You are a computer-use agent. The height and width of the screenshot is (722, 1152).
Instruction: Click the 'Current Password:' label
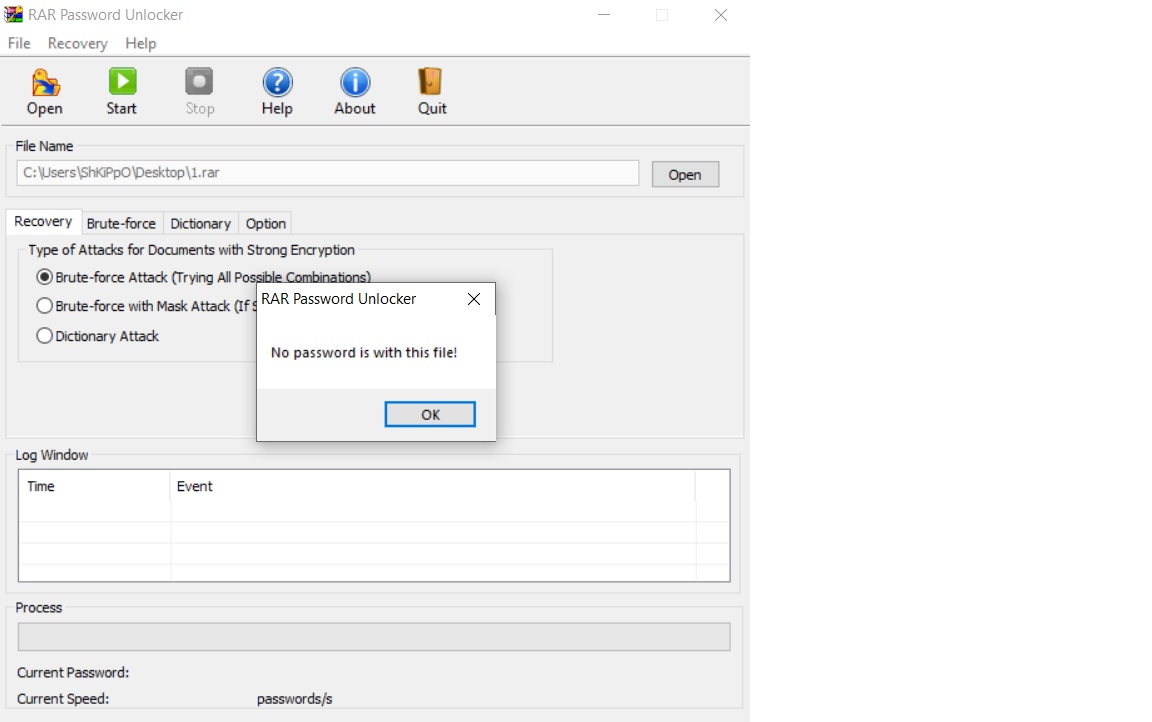click(x=73, y=673)
